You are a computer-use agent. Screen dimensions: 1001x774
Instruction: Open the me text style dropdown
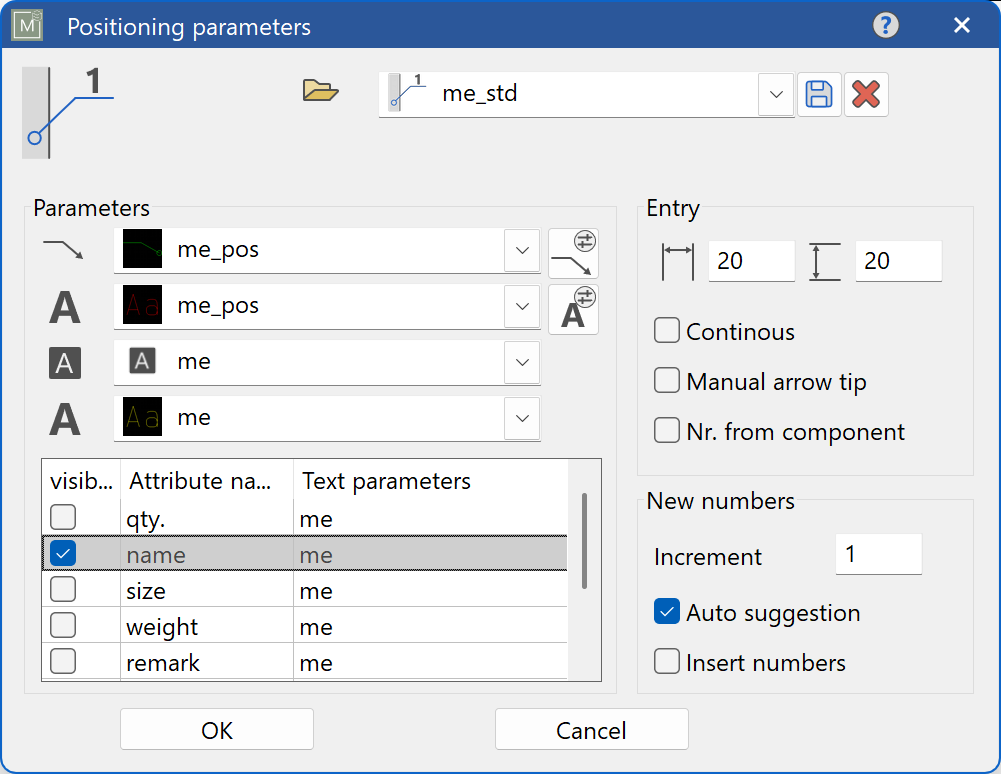coord(522,363)
